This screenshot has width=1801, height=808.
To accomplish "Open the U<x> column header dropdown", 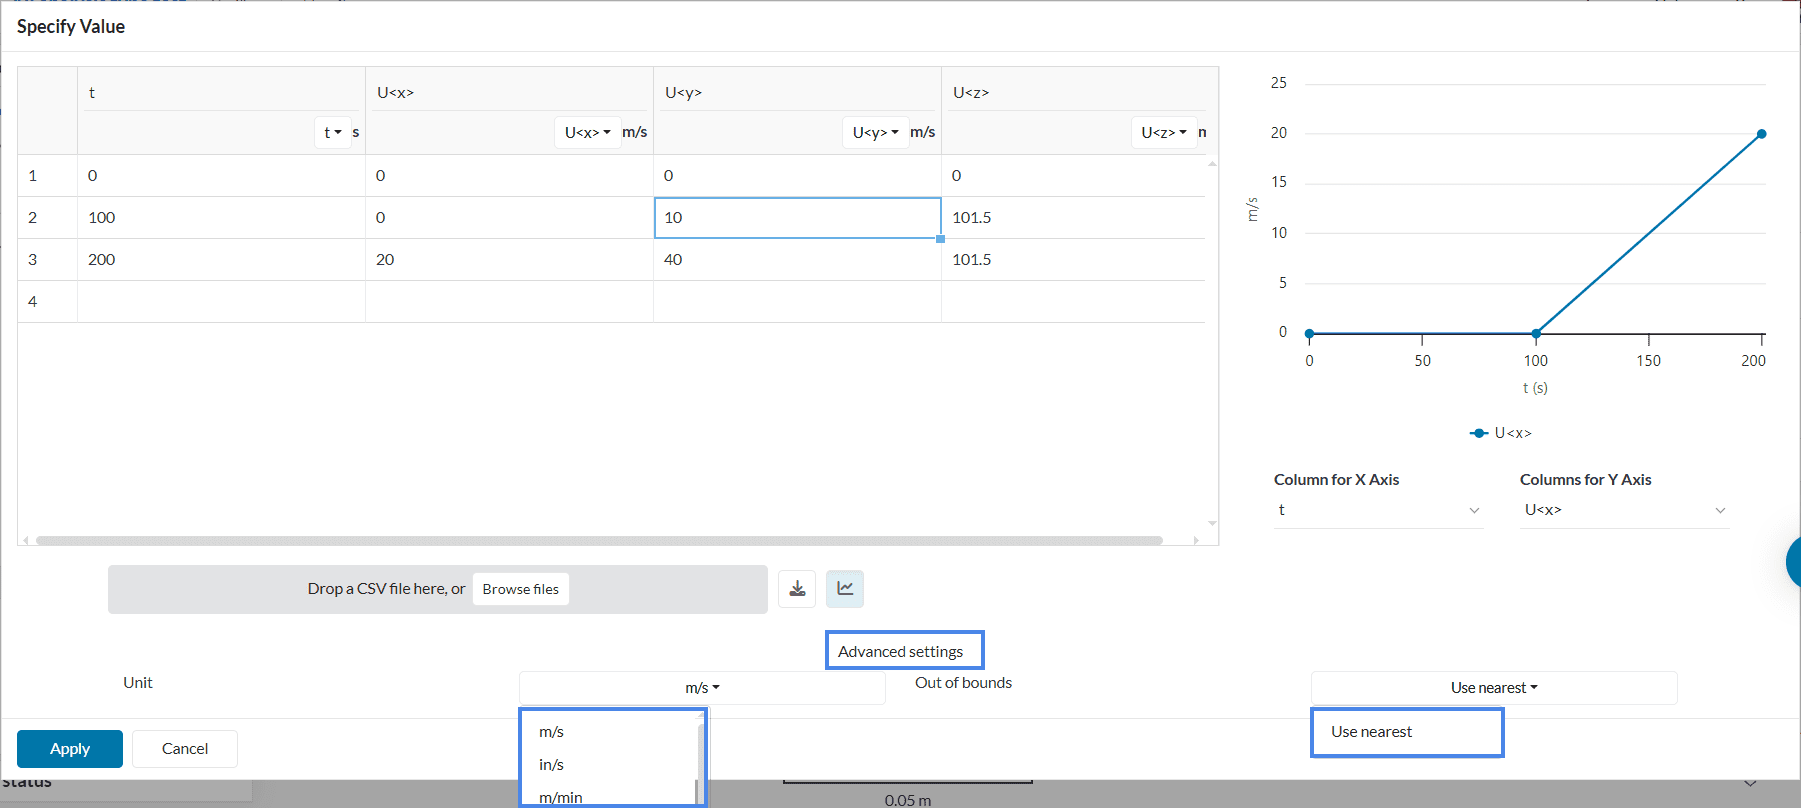I will (588, 132).
